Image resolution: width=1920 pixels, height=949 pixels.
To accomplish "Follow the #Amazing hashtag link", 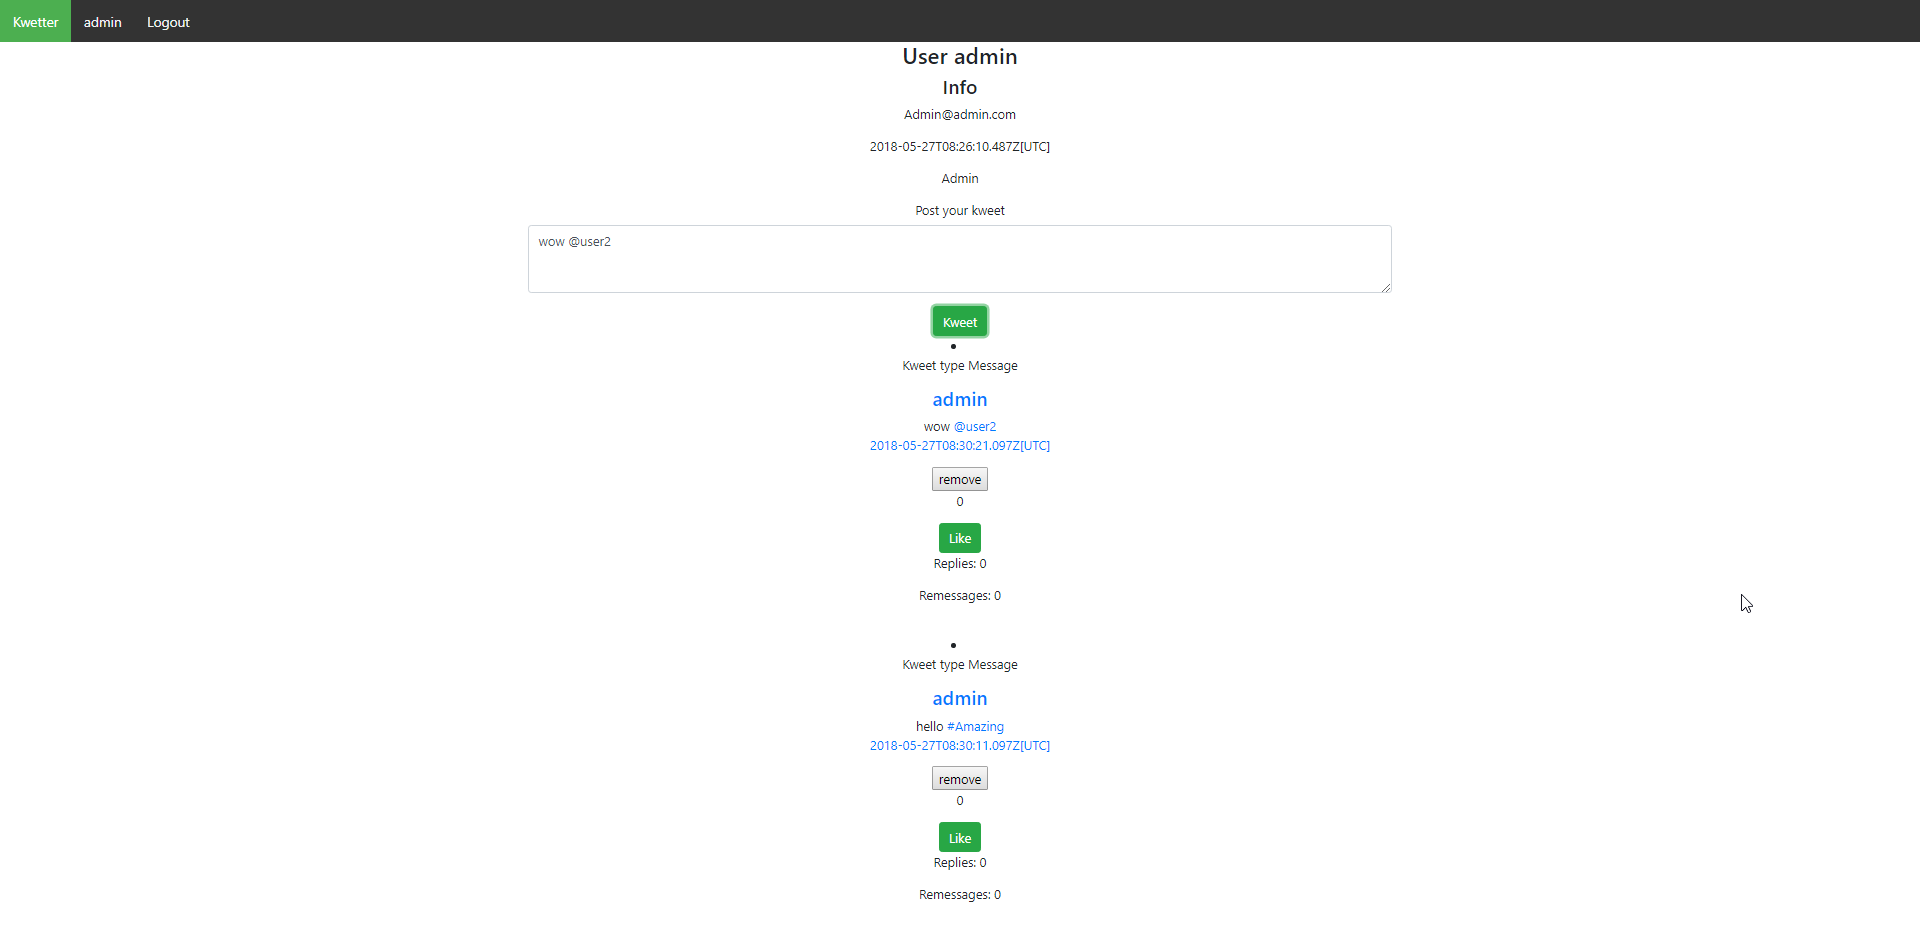I will (975, 727).
